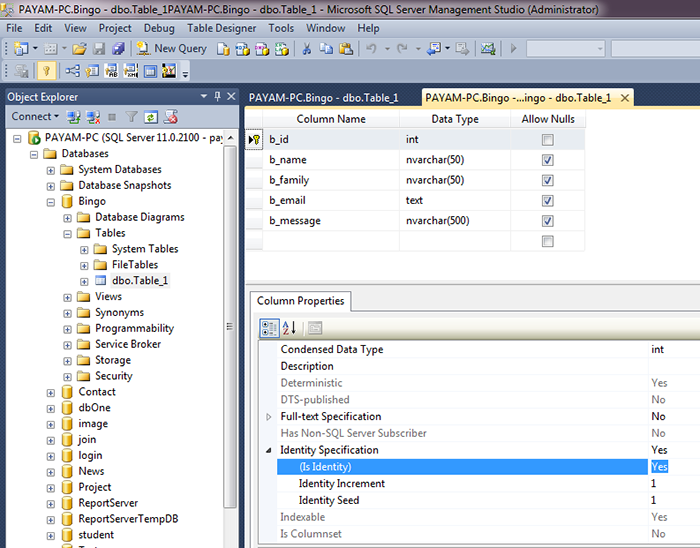Click Disconnect server icon in Object Explorer
Screen dimensions: 700x548
(93, 117)
